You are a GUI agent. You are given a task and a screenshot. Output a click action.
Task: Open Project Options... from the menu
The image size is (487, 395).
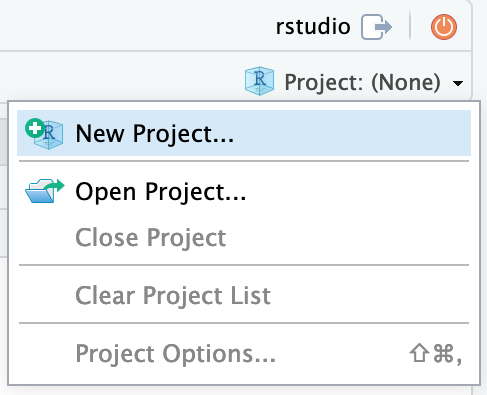point(176,354)
